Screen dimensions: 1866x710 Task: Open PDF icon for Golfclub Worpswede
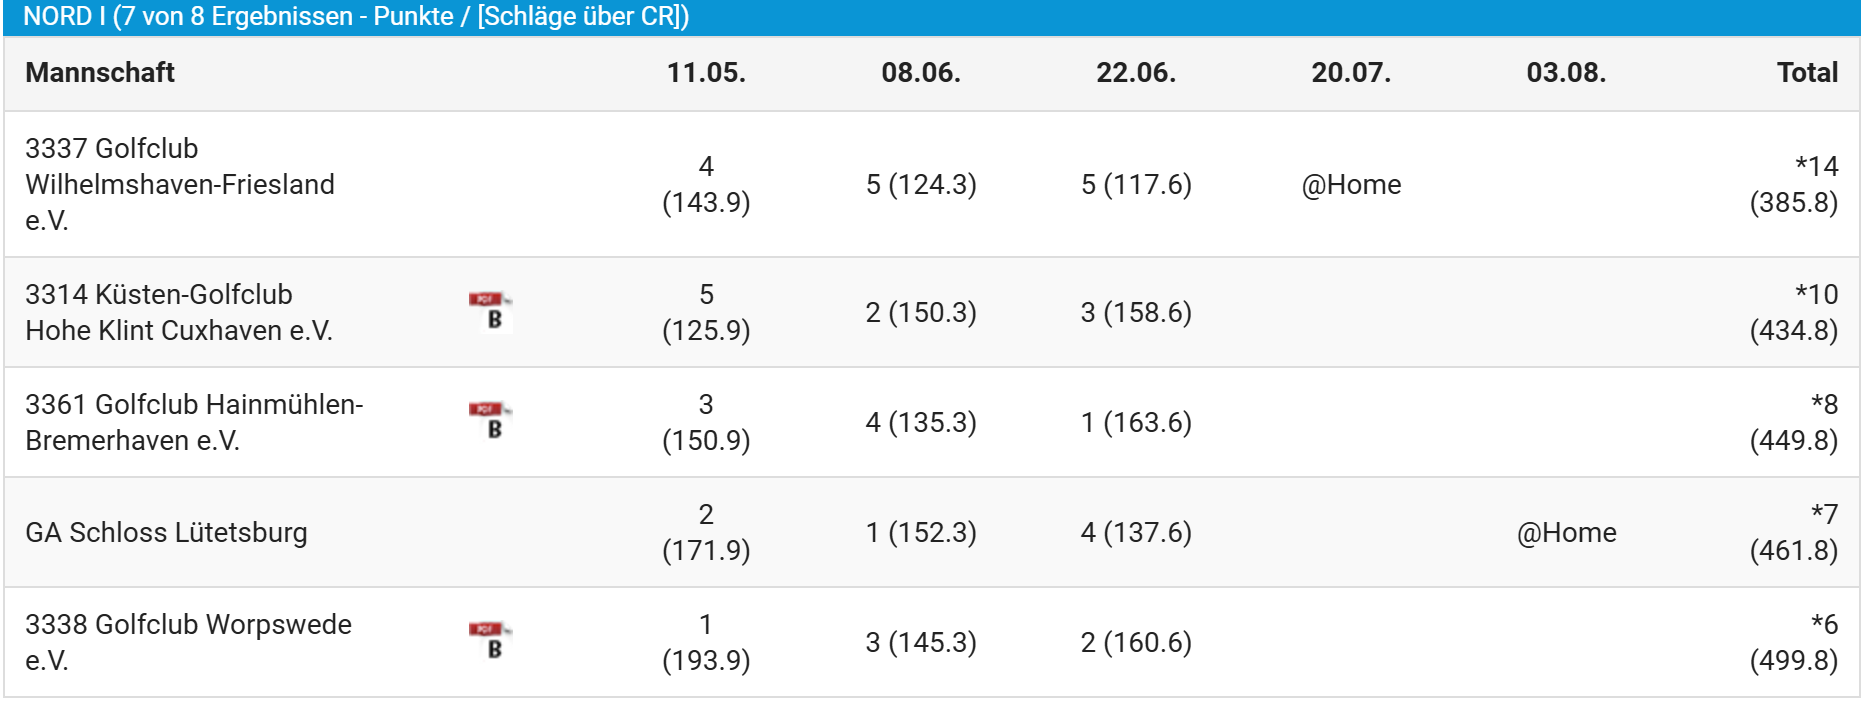pos(490,642)
